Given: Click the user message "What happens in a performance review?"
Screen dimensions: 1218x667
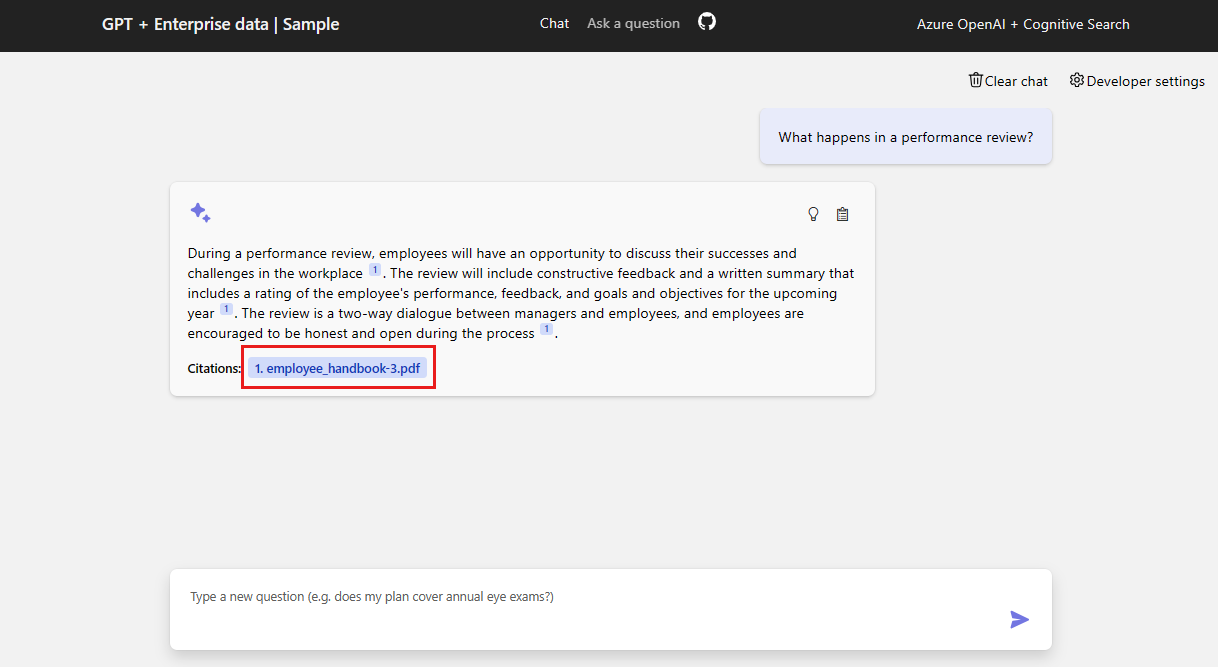Looking at the screenshot, I should click(x=906, y=137).
